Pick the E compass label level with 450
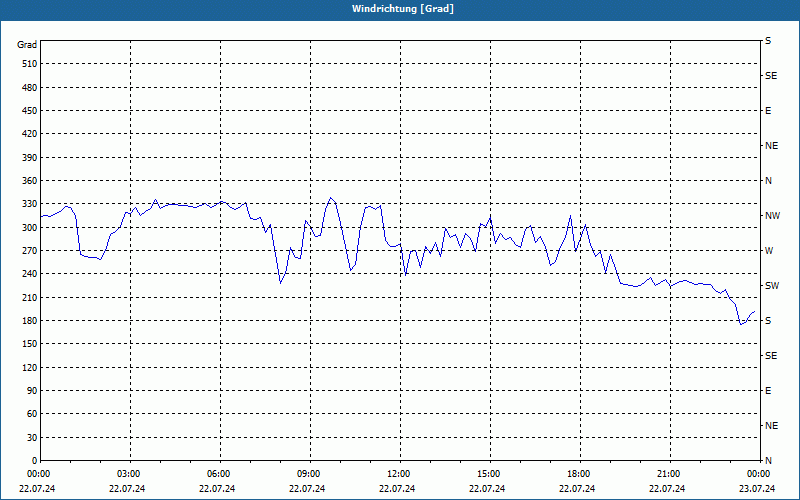The height and width of the screenshot is (500, 800). [x=768, y=111]
